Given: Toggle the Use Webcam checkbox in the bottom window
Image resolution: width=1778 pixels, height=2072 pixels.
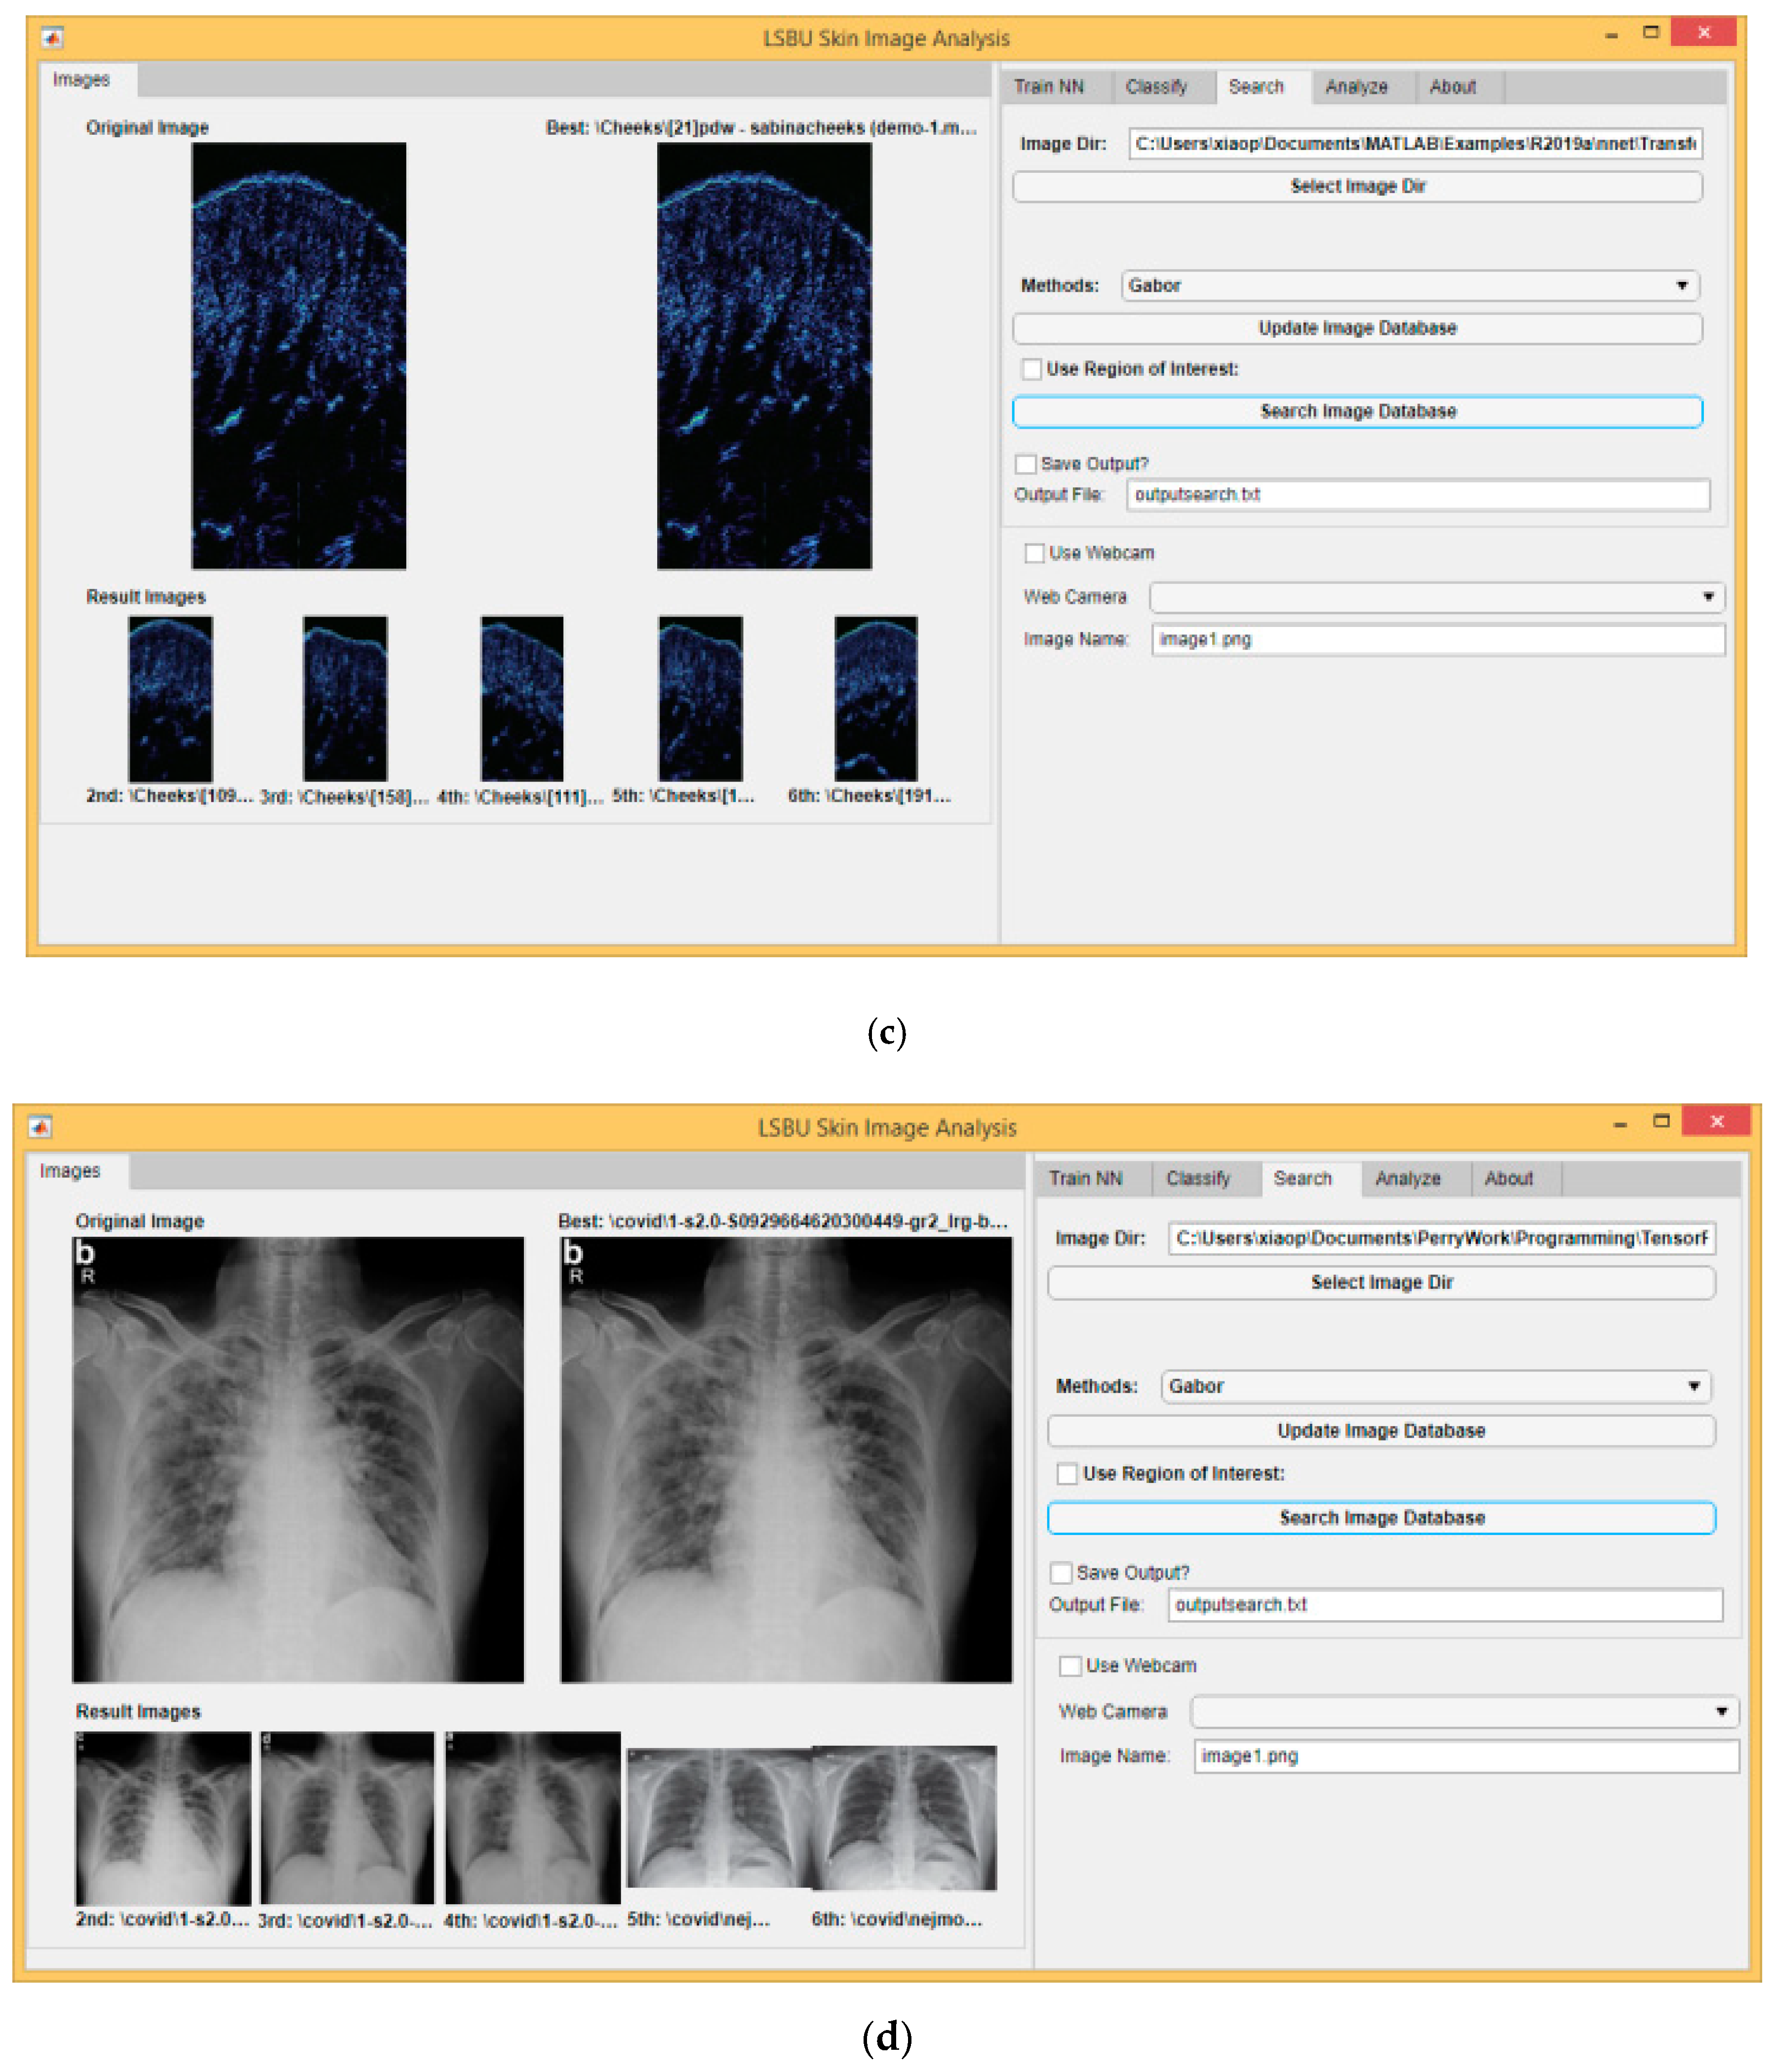Looking at the screenshot, I should [x=1070, y=1665].
